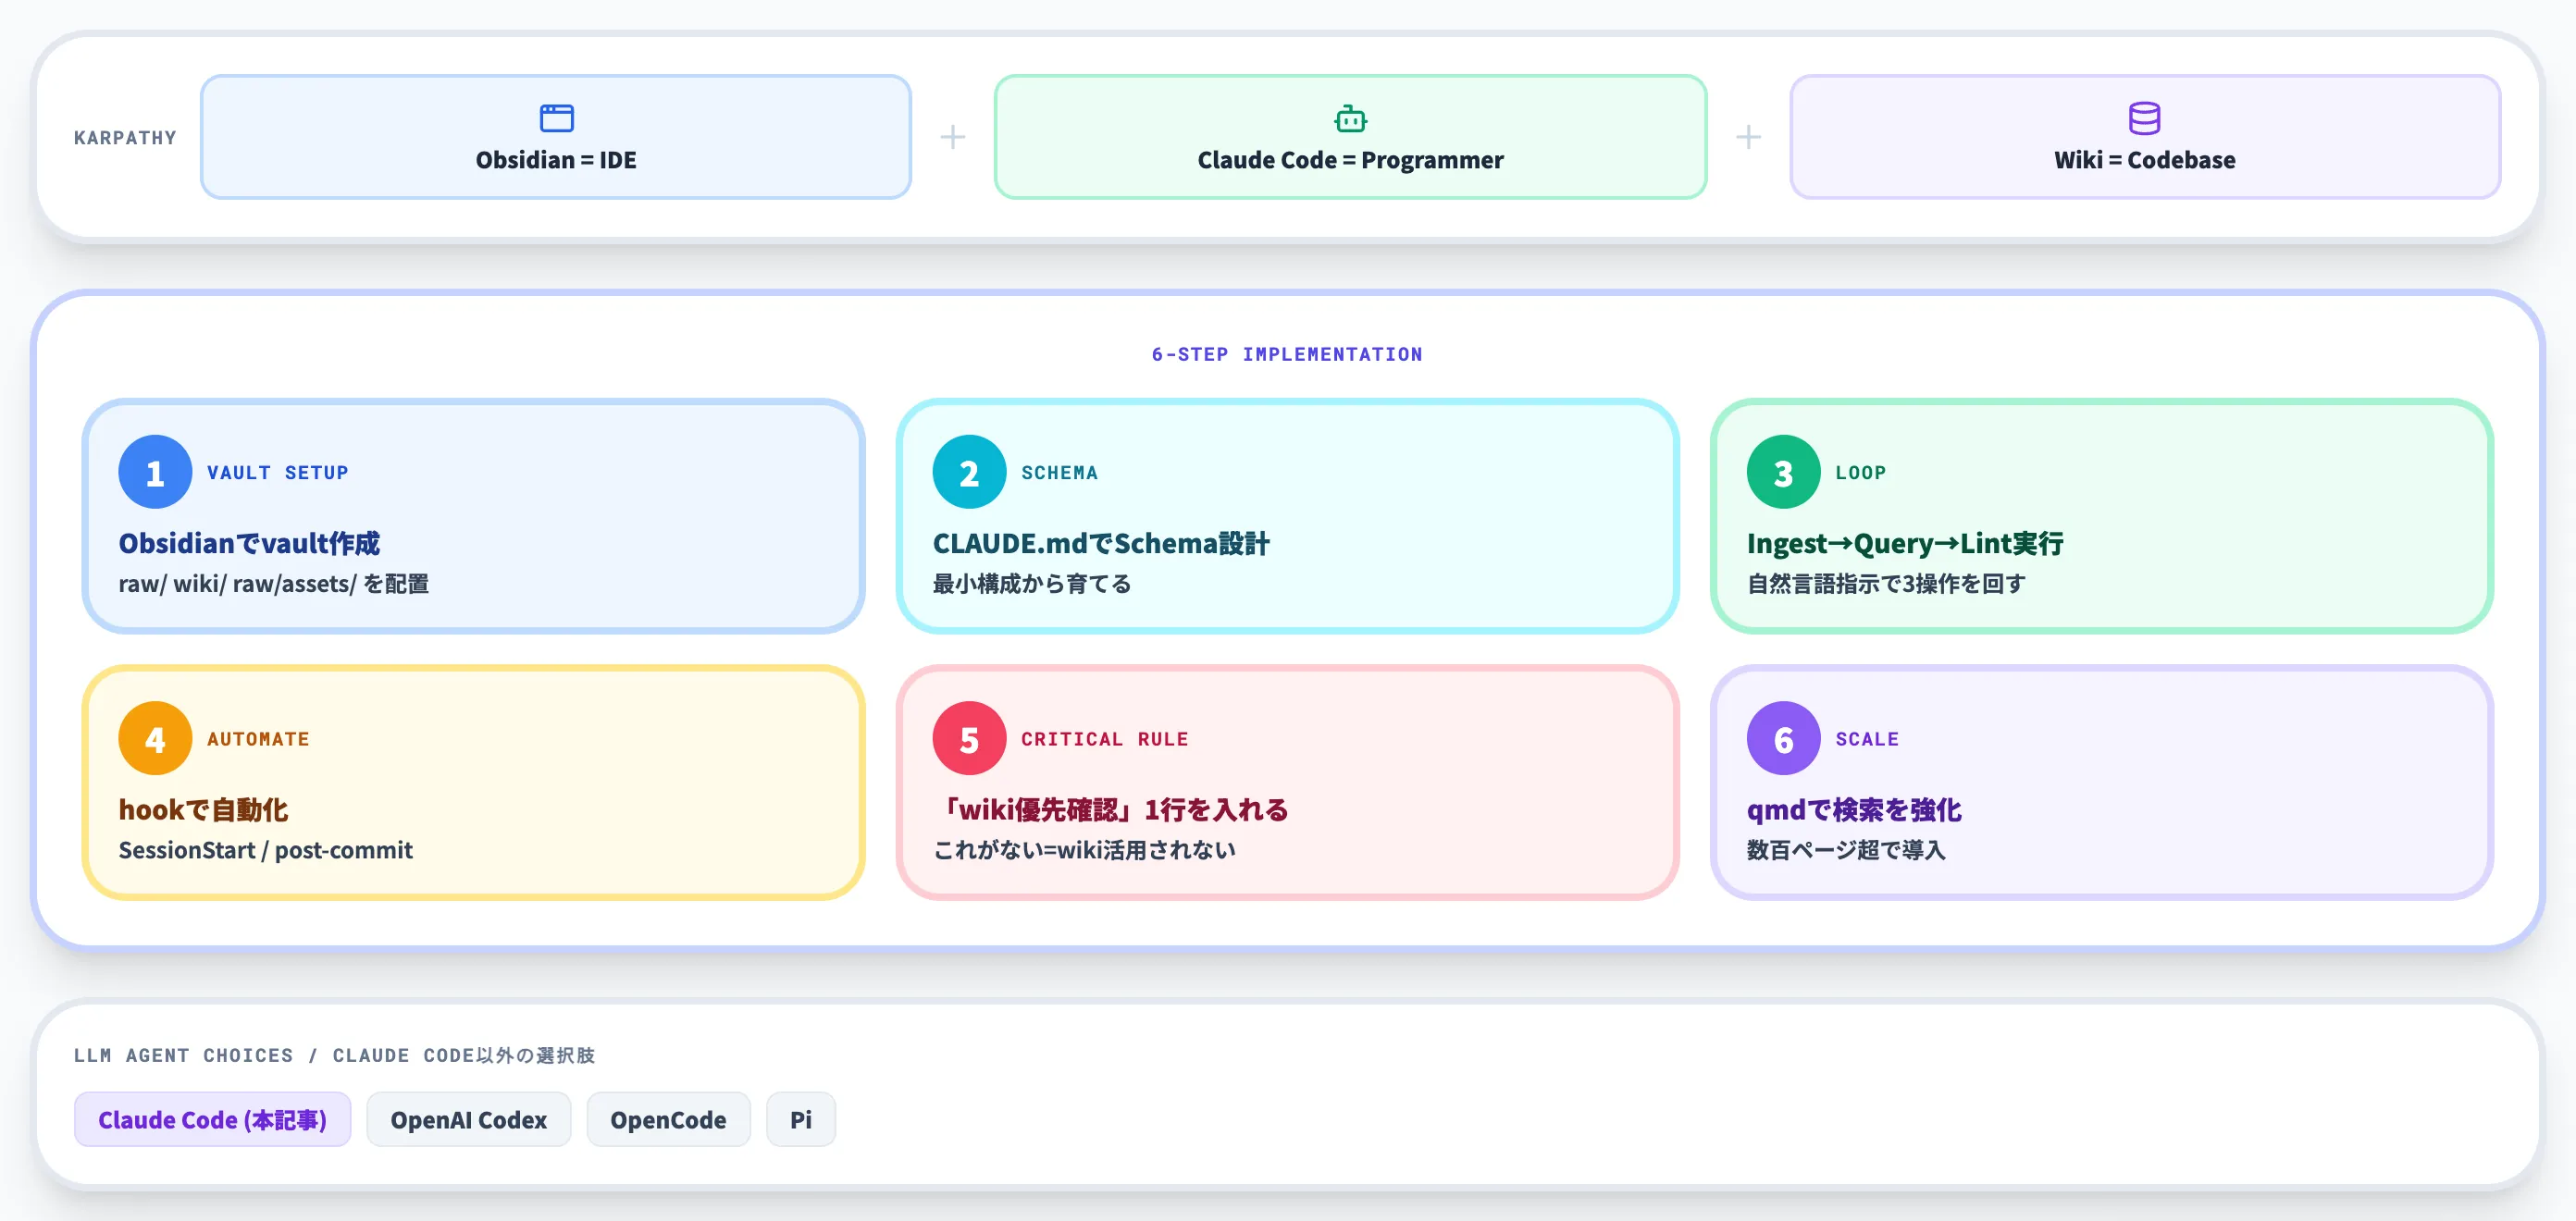This screenshot has width=2576, height=1221.
Task: Click the cyan step 2 number circle
Action: (969, 472)
